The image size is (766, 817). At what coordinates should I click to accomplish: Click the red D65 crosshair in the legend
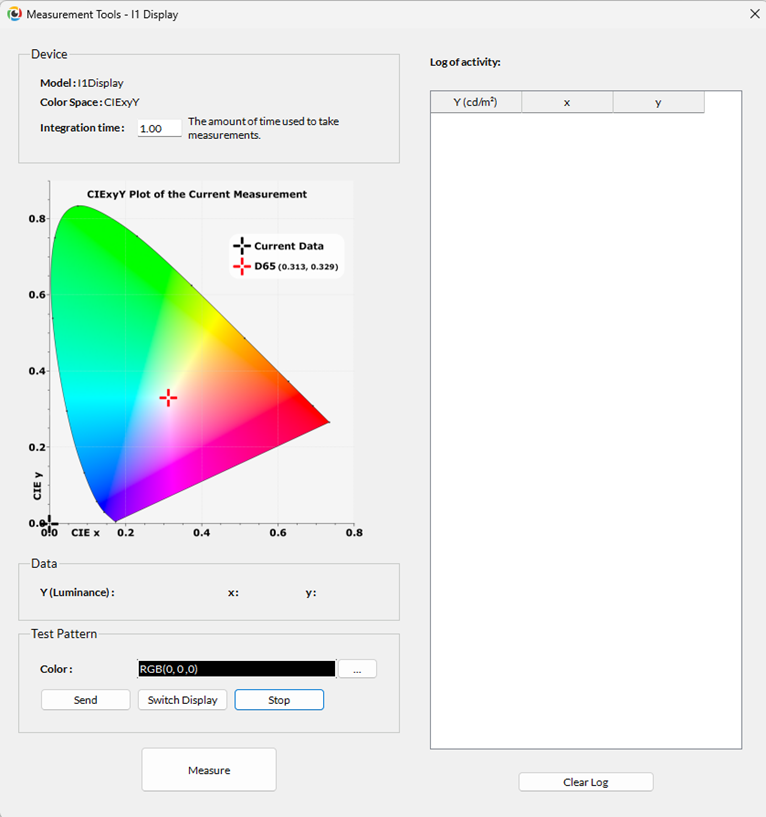tap(241, 266)
